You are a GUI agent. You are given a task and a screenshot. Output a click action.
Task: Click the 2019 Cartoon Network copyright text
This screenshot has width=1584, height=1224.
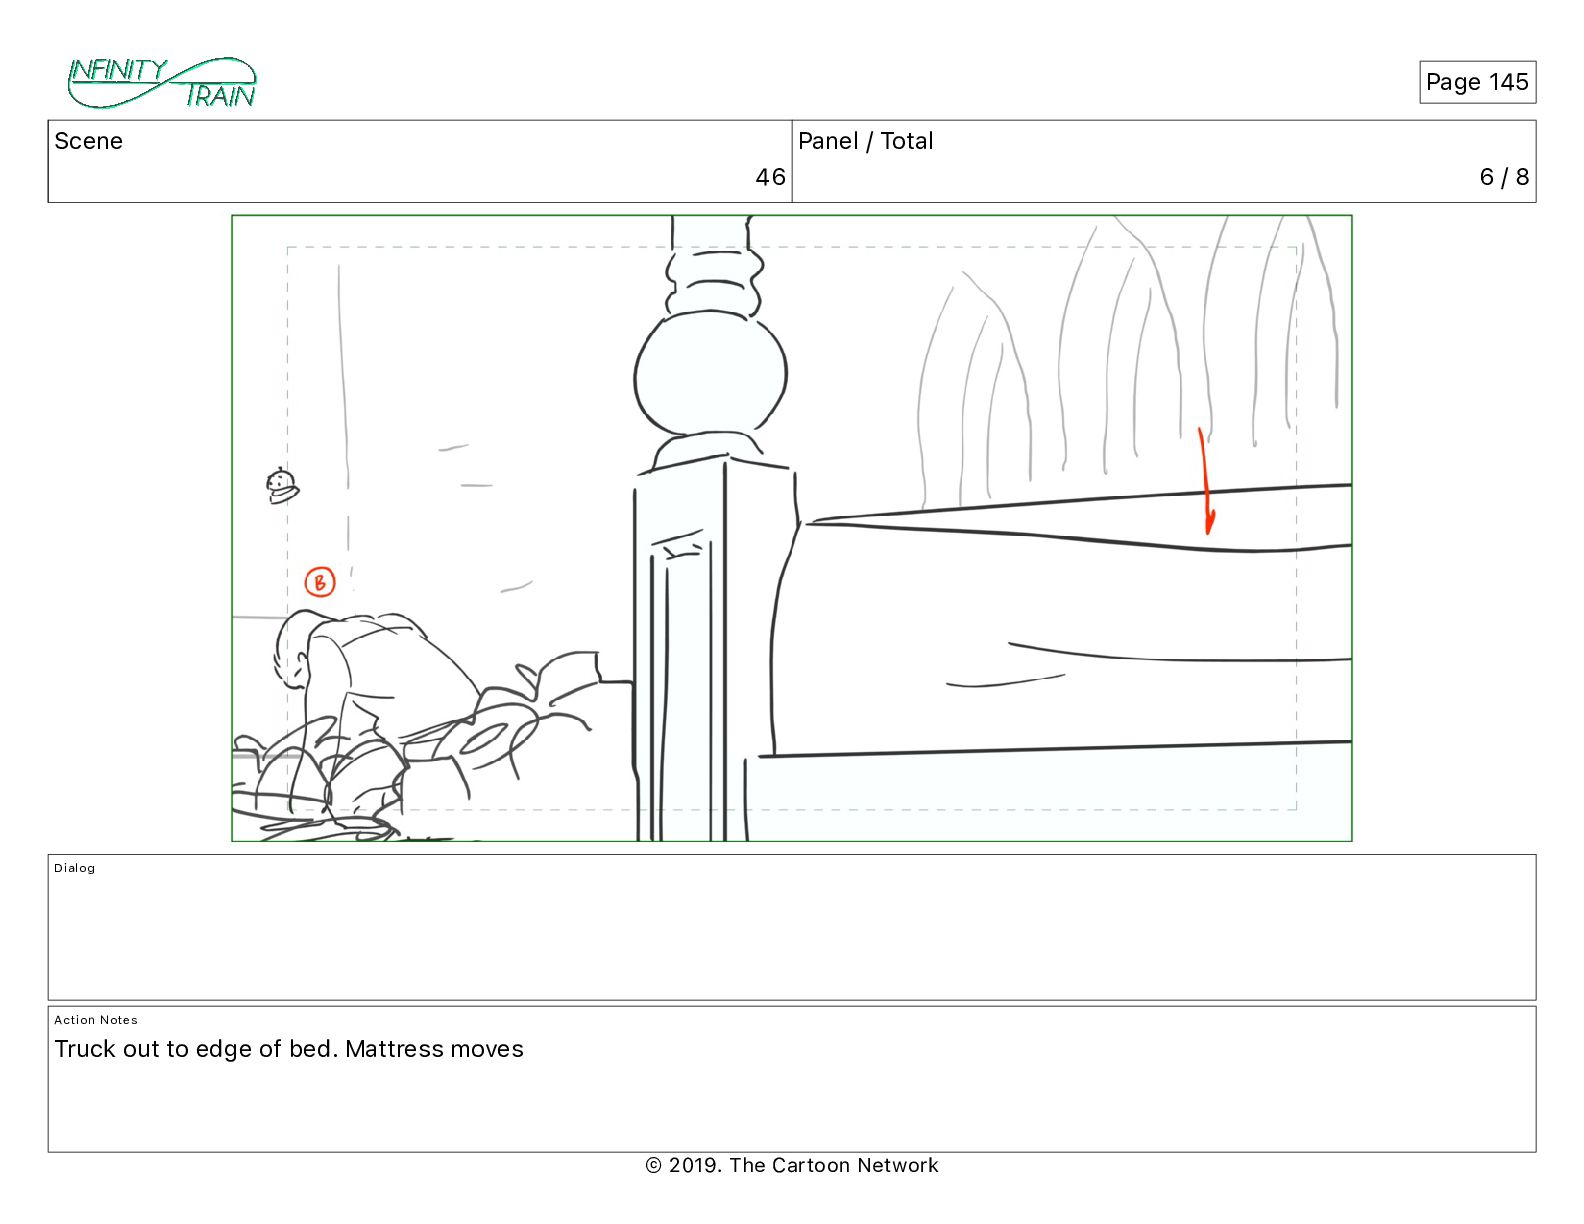coord(792,1165)
